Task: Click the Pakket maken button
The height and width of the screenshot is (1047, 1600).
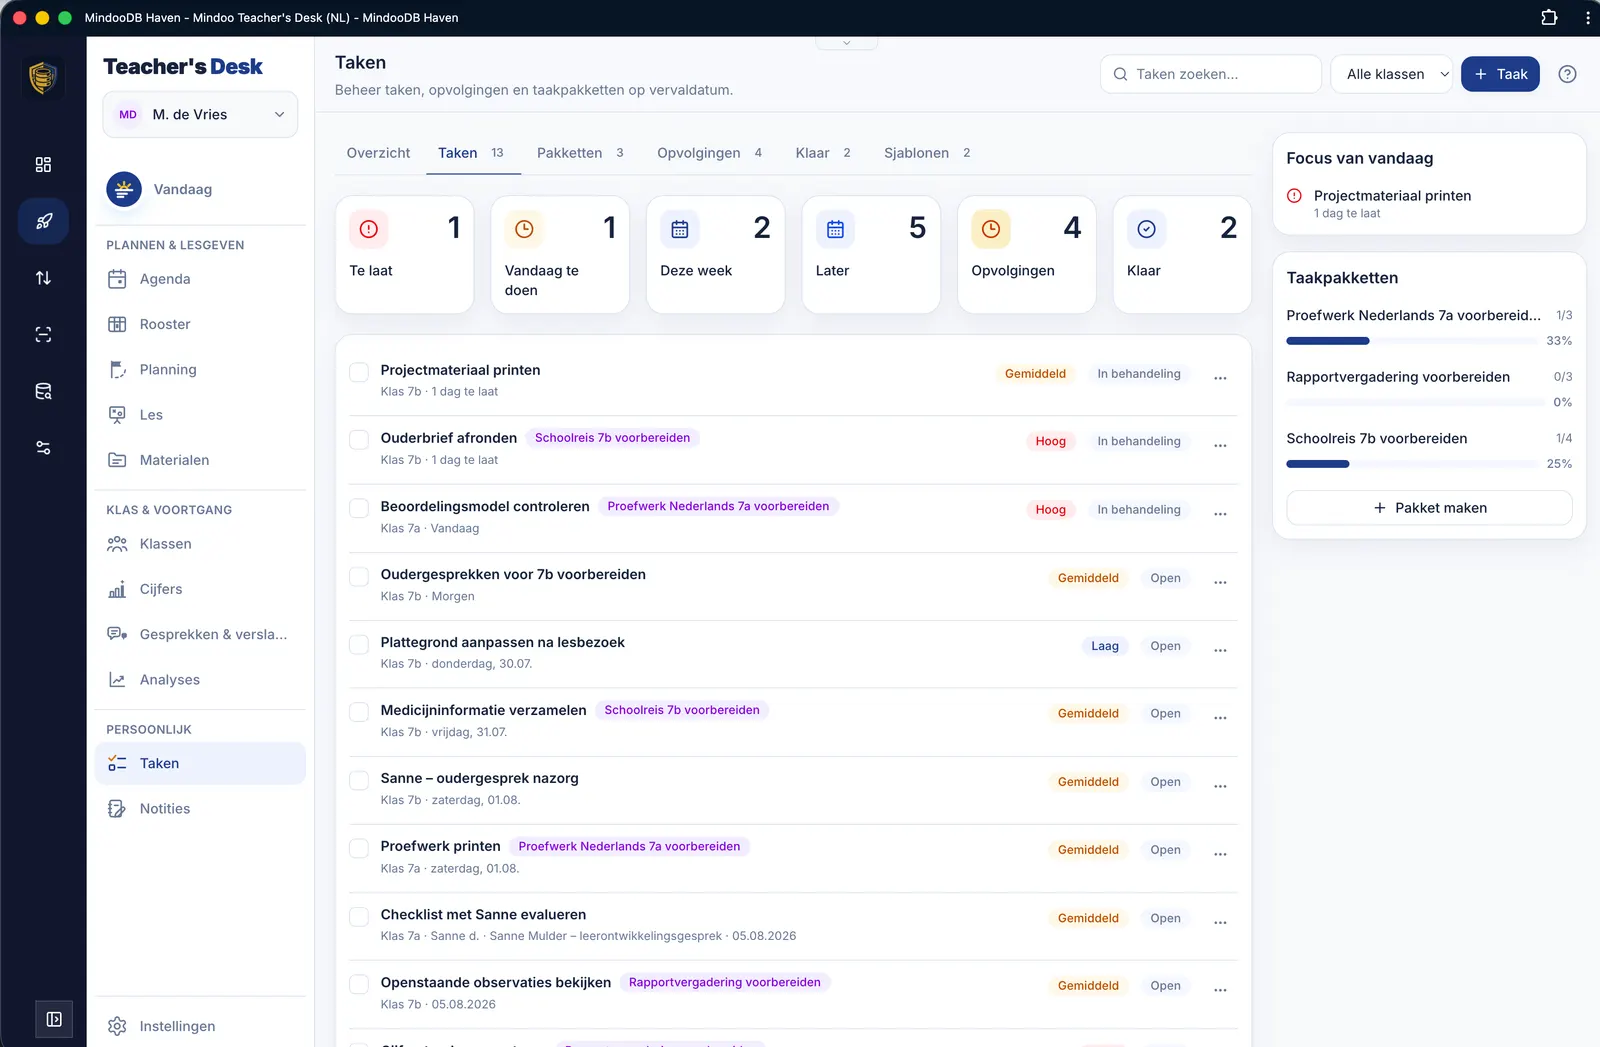Action: [x=1429, y=508]
